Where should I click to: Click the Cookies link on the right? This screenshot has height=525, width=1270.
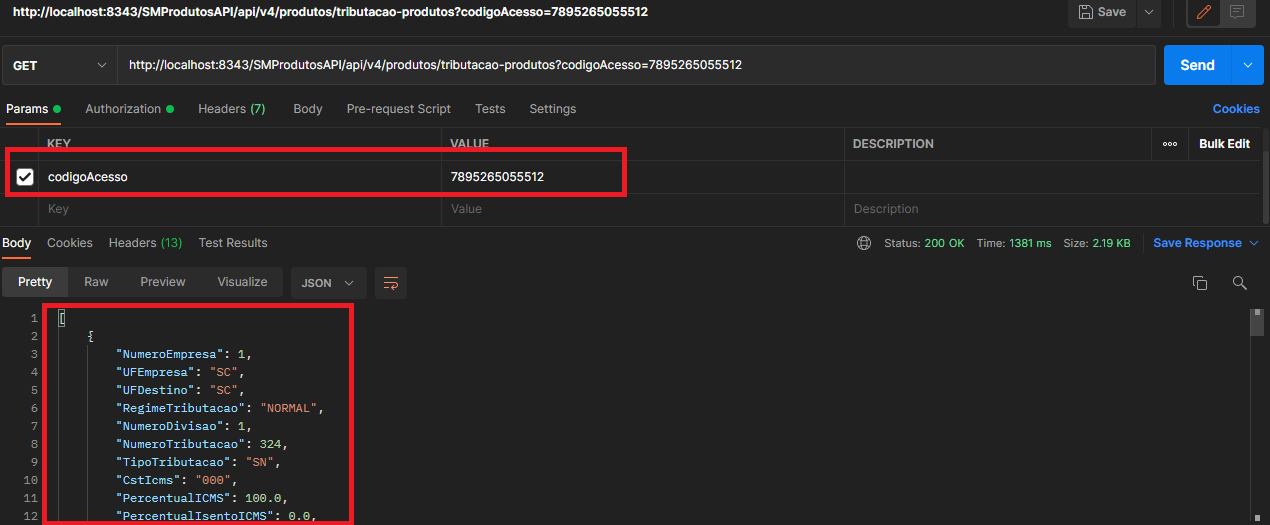click(x=1236, y=109)
